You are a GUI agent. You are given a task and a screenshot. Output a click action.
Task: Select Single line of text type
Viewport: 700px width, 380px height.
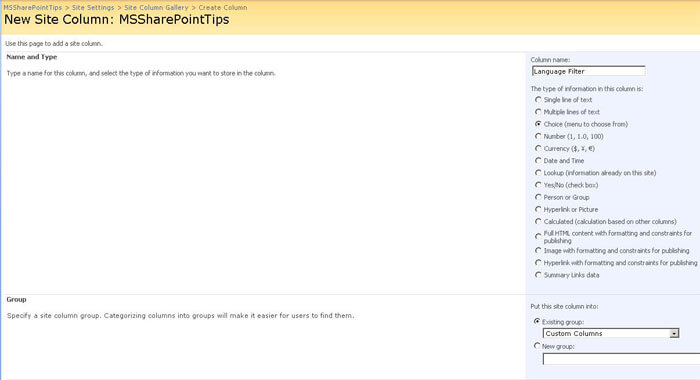pyautogui.click(x=538, y=100)
